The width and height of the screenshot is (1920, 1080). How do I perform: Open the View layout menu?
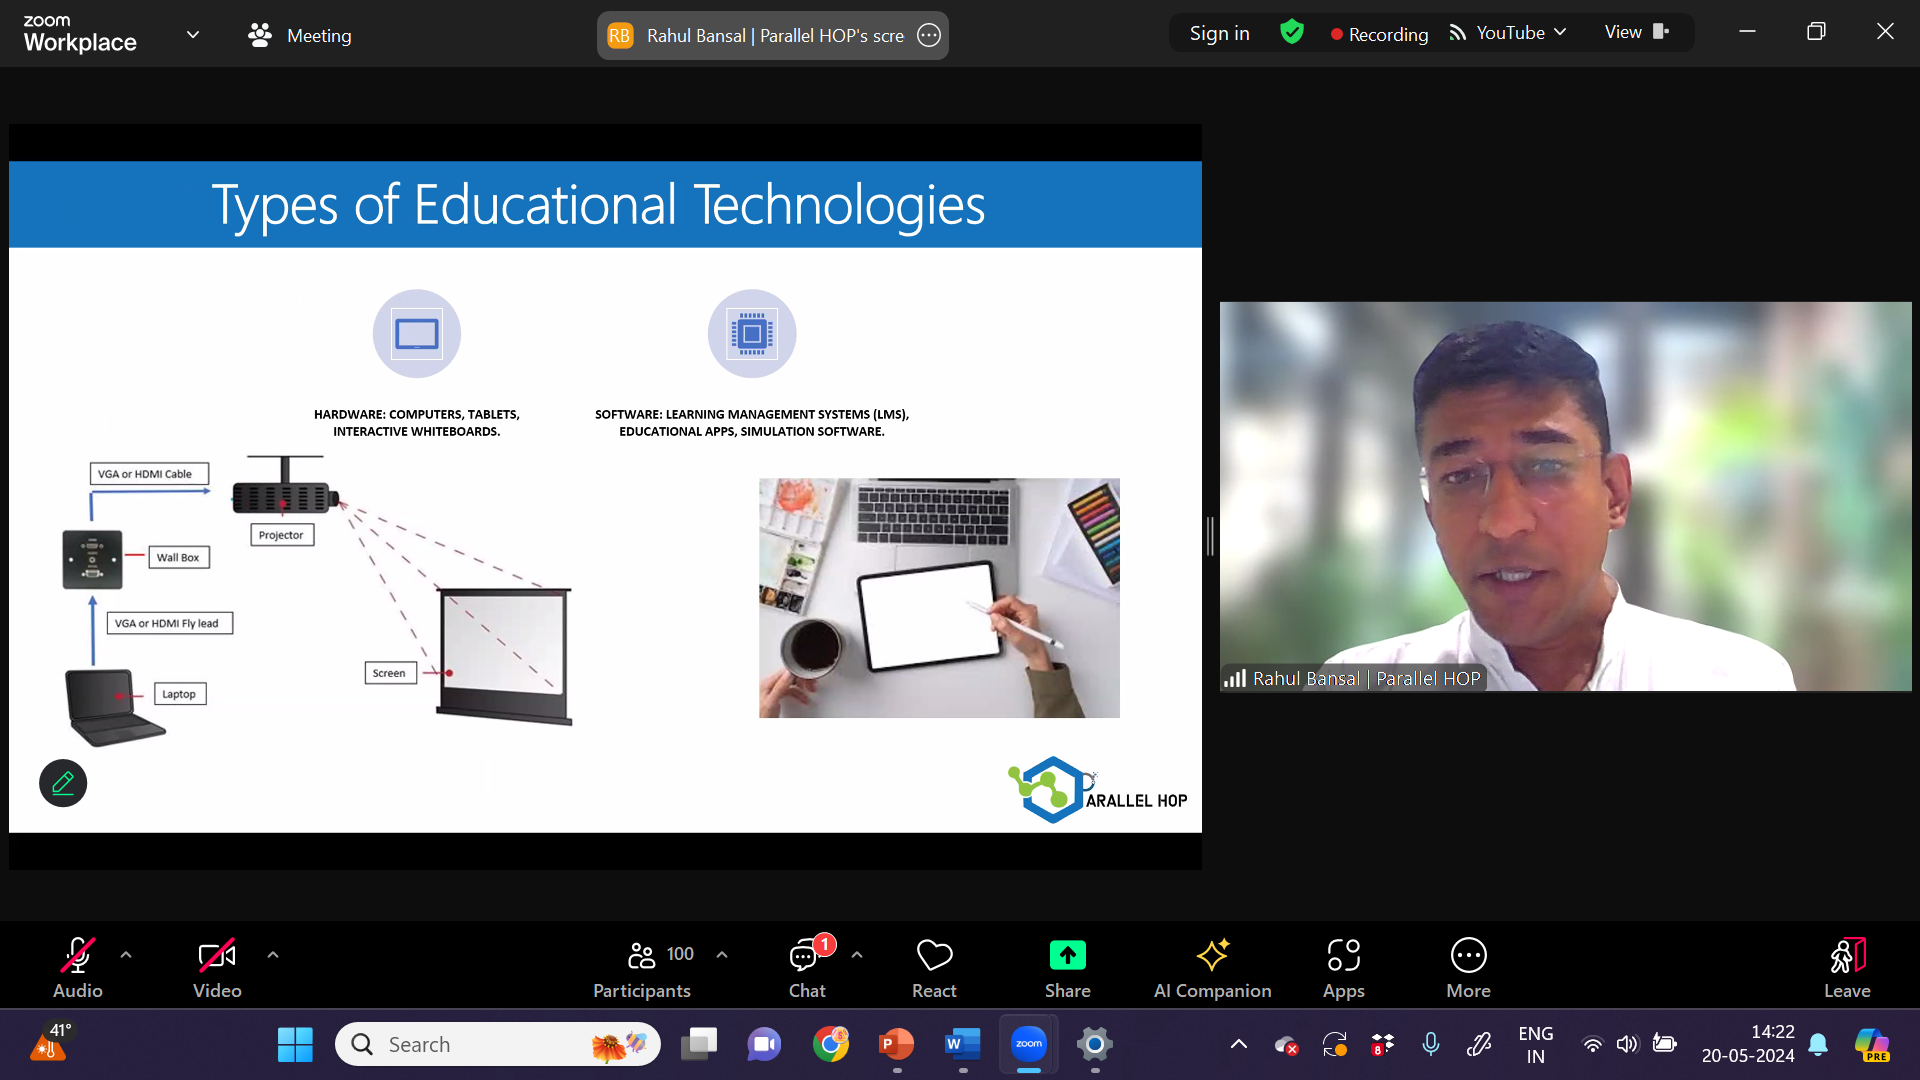pos(1636,33)
